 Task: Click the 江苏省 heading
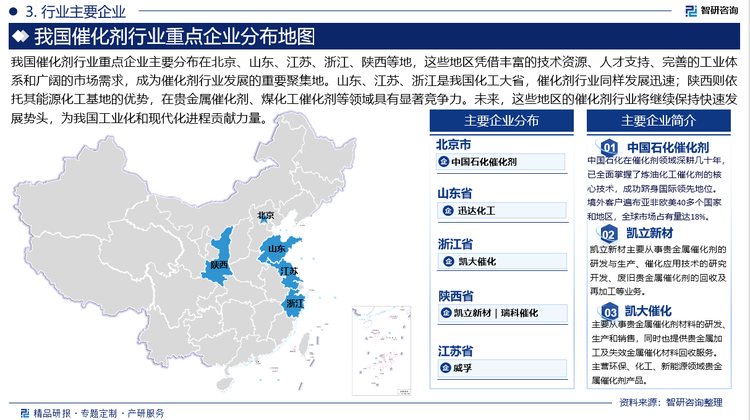[455, 352]
